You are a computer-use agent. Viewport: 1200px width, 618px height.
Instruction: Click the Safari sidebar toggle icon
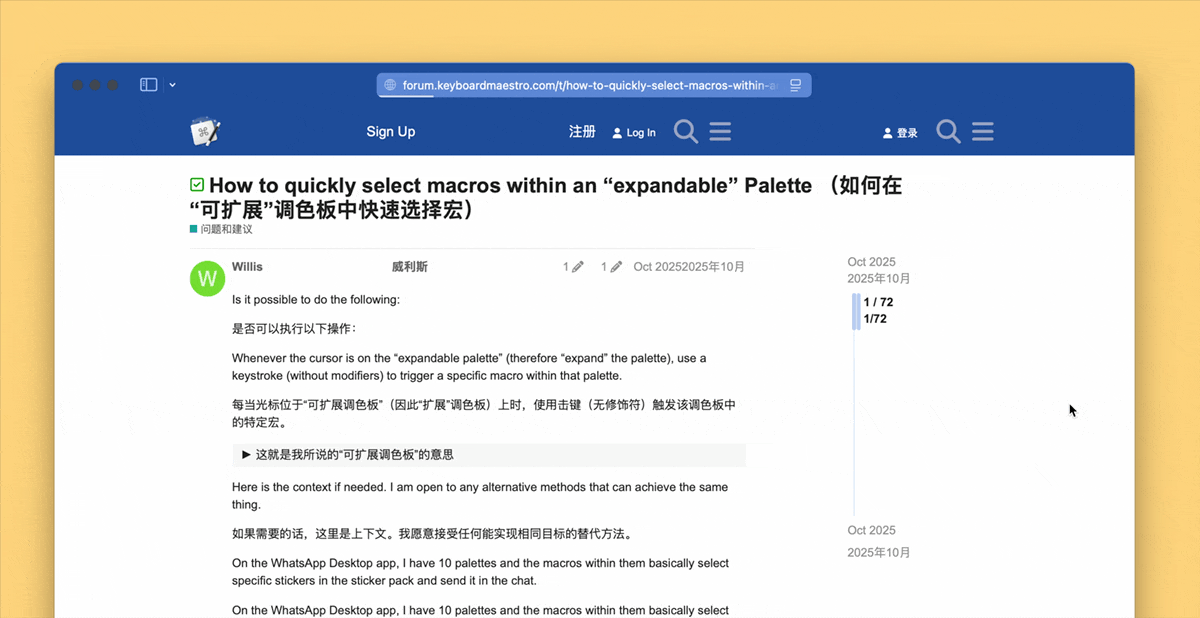point(148,85)
